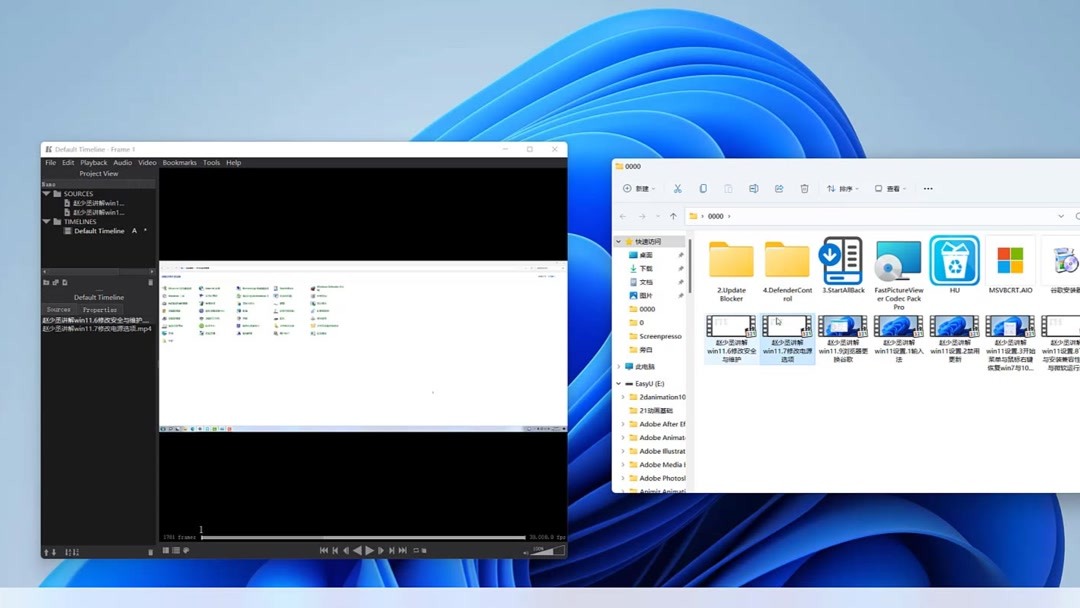Toggle loop playback in the transport bar

coord(415,549)
